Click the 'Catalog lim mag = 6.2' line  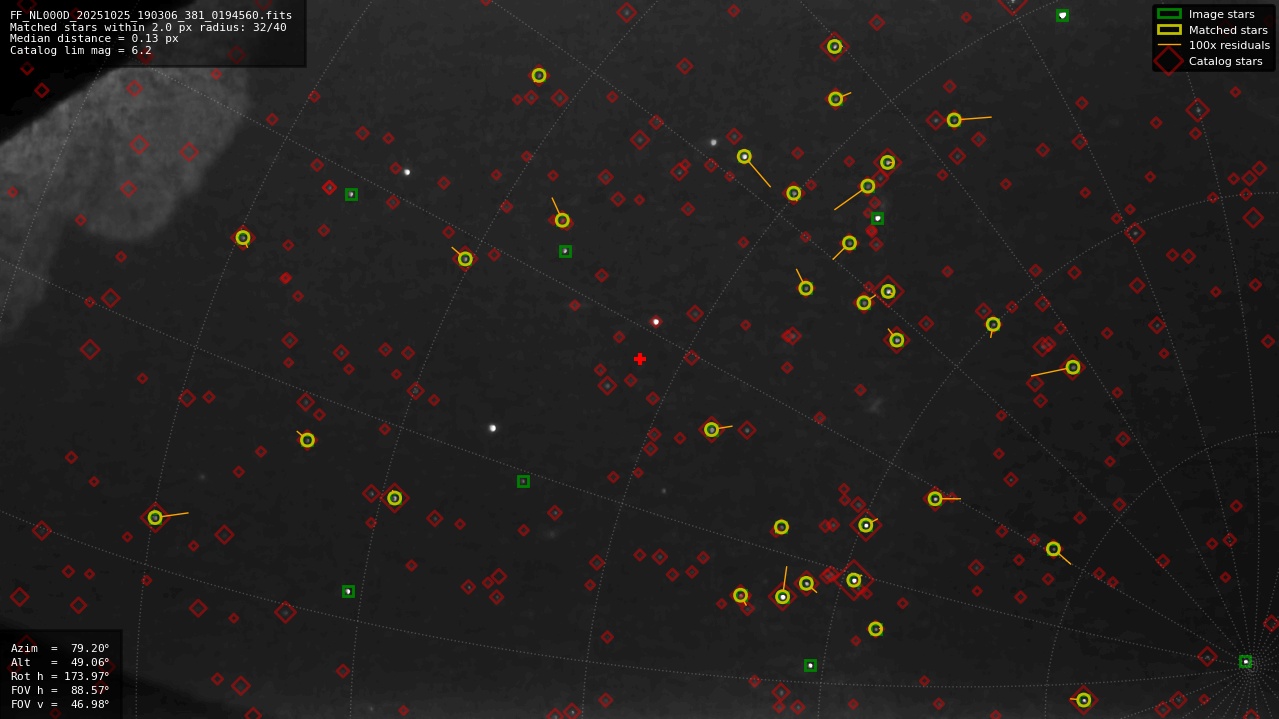(x=81, y=50)
